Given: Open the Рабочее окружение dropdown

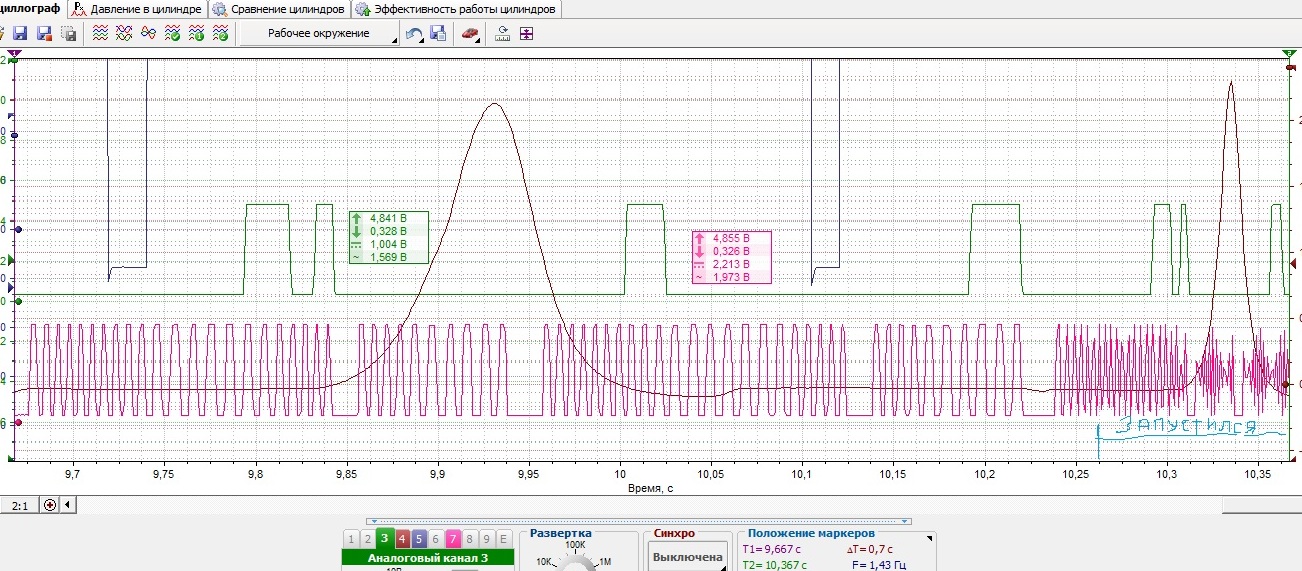Looking at the screenshot, I should [318, 34].
